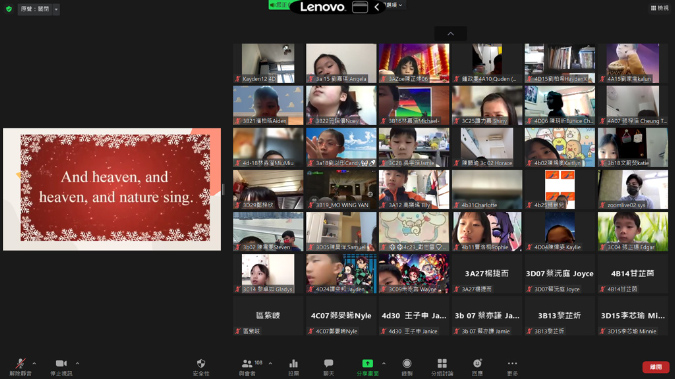Select the 3C04 Edgar video thumbnail
Image resolution: width=675 pixels, height=379 pixels.
coord(633,231)
